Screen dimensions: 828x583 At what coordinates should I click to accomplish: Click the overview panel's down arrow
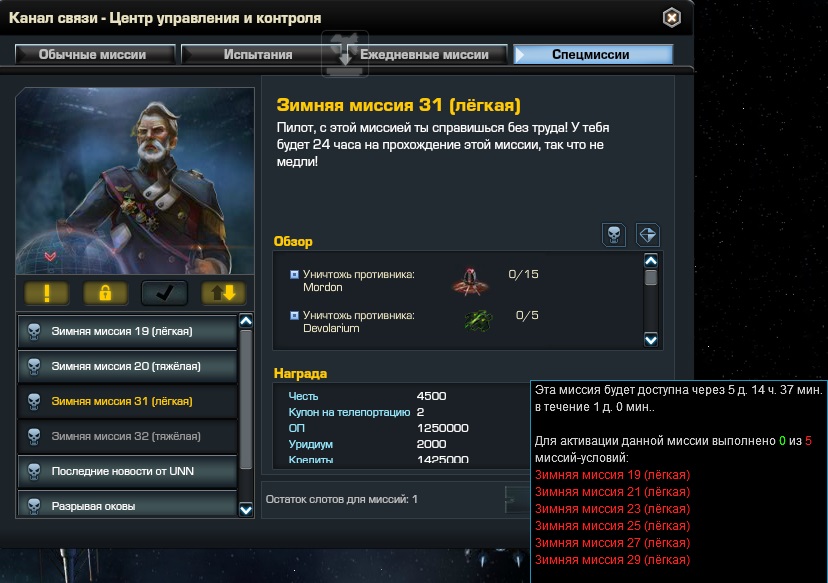651,340
